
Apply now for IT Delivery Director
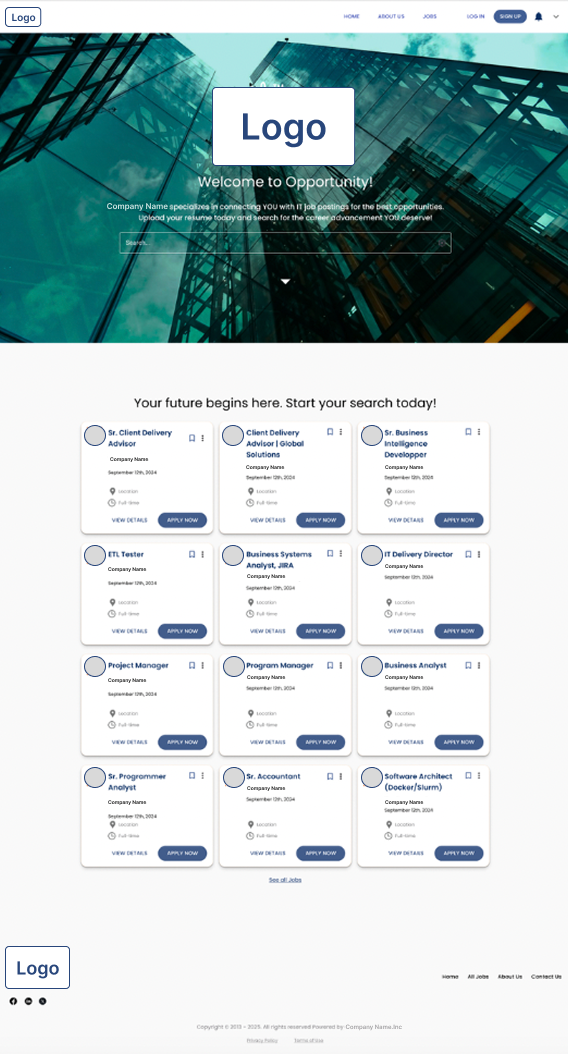[x=459, y=631]
